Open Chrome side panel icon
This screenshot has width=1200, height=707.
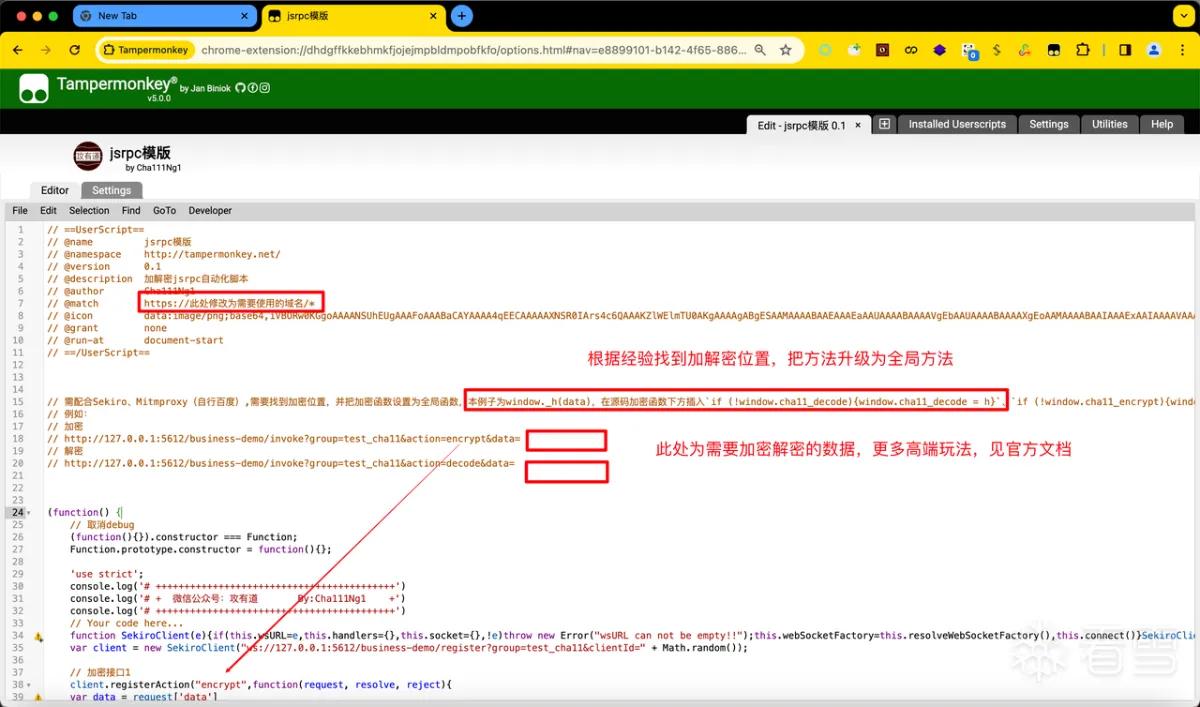(1125, 50)
